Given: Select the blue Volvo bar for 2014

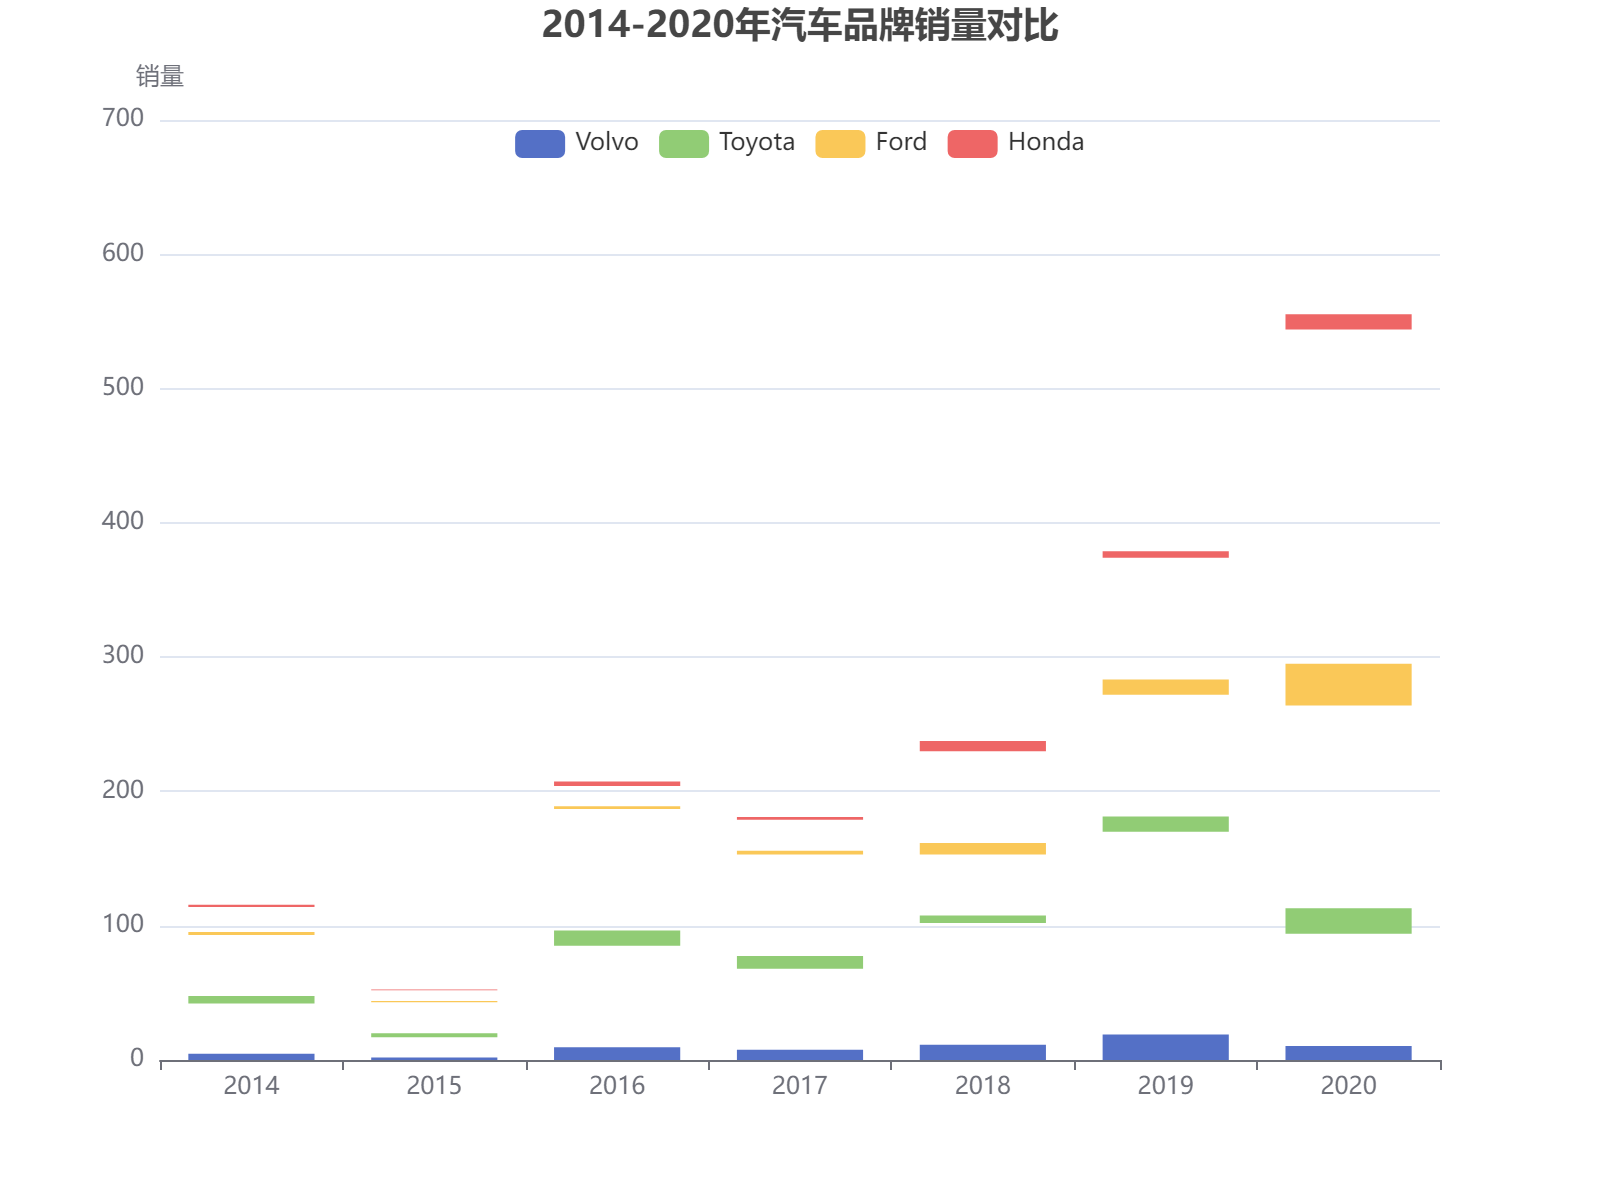Looking at the screenshot, I should 251,1057.
